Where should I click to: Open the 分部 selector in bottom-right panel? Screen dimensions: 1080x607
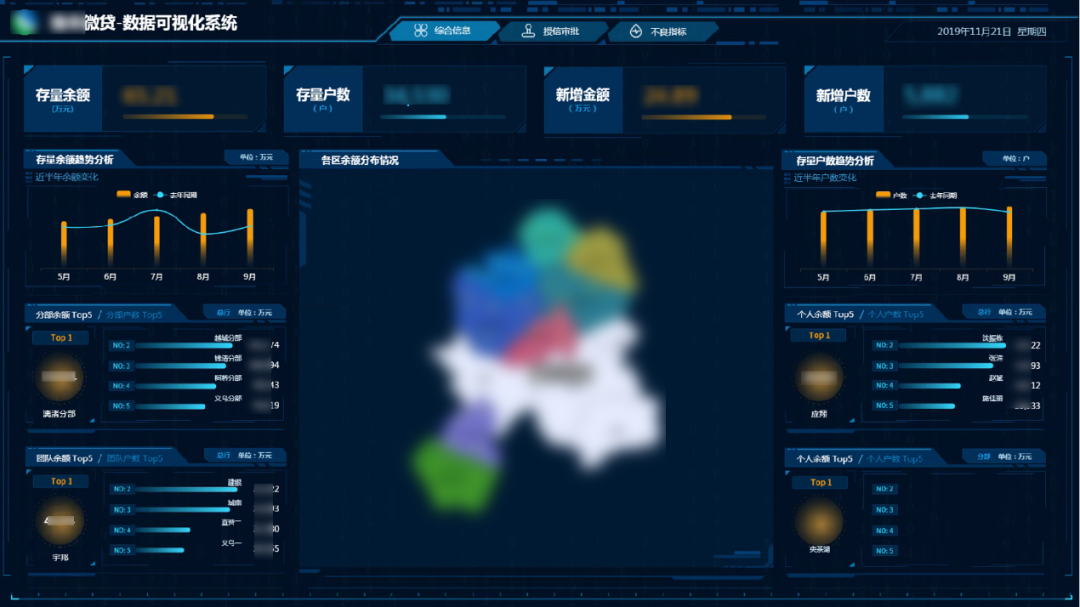983,456
